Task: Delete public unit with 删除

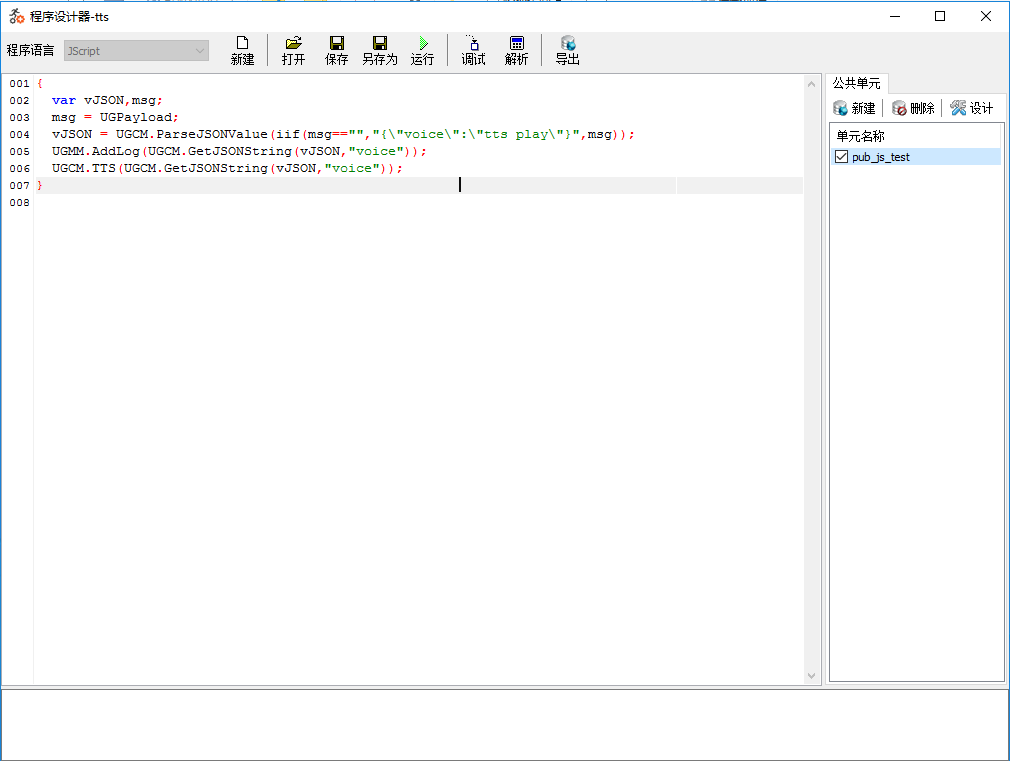Action: 913,108
